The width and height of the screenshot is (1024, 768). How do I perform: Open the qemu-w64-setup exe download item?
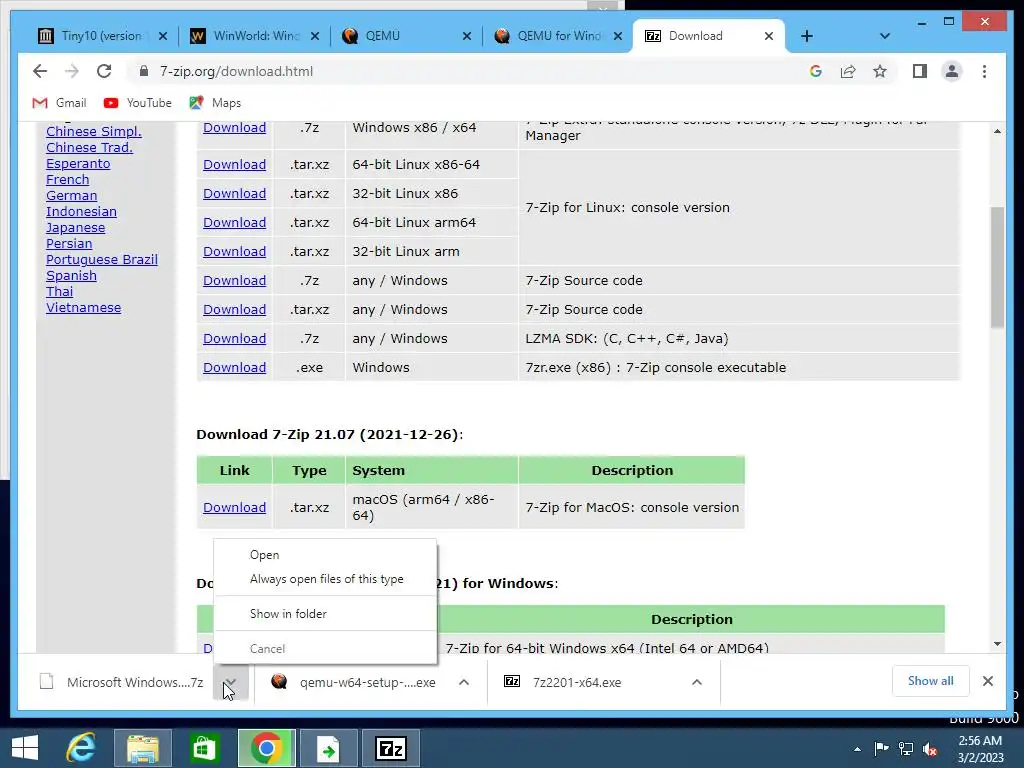354,682
